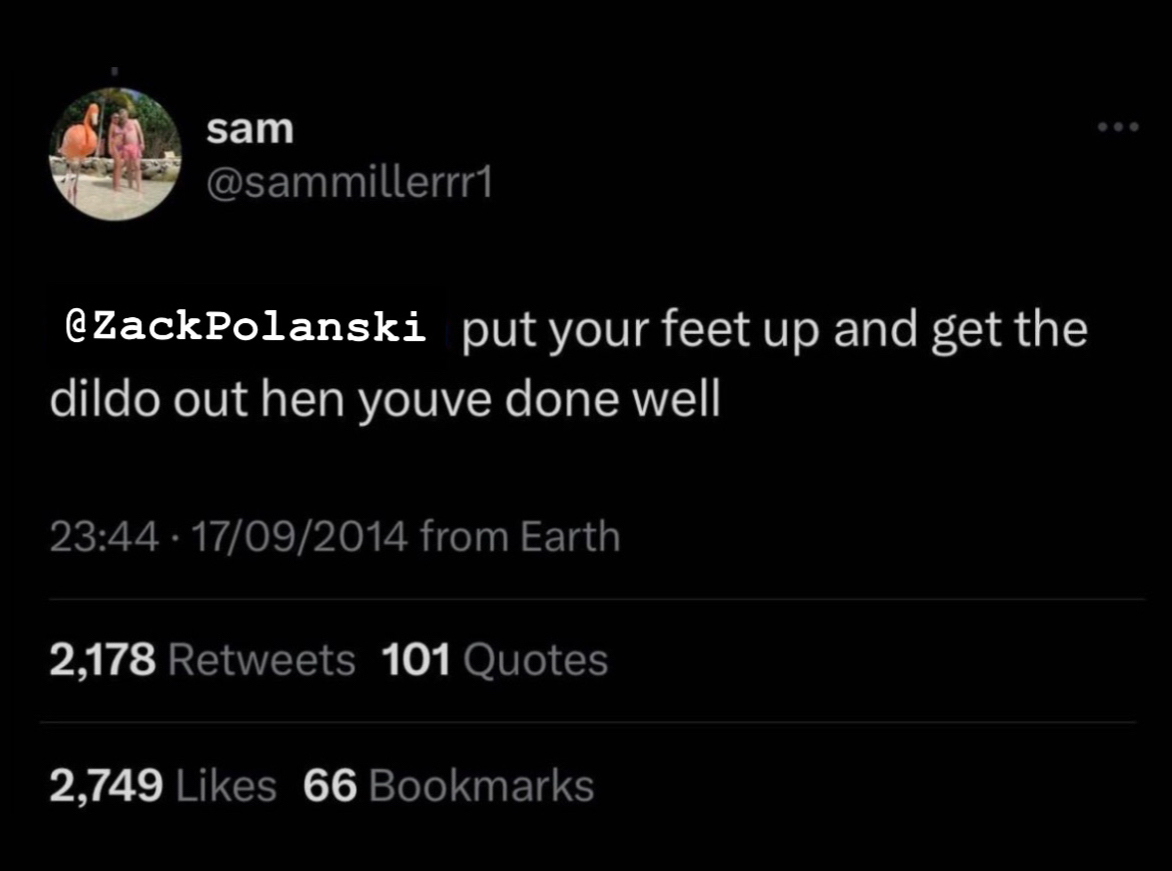Viewport: 1172px width, 871px height.
Task: Click sam's flamingo profile picture
Action: (x=115, y=154)
